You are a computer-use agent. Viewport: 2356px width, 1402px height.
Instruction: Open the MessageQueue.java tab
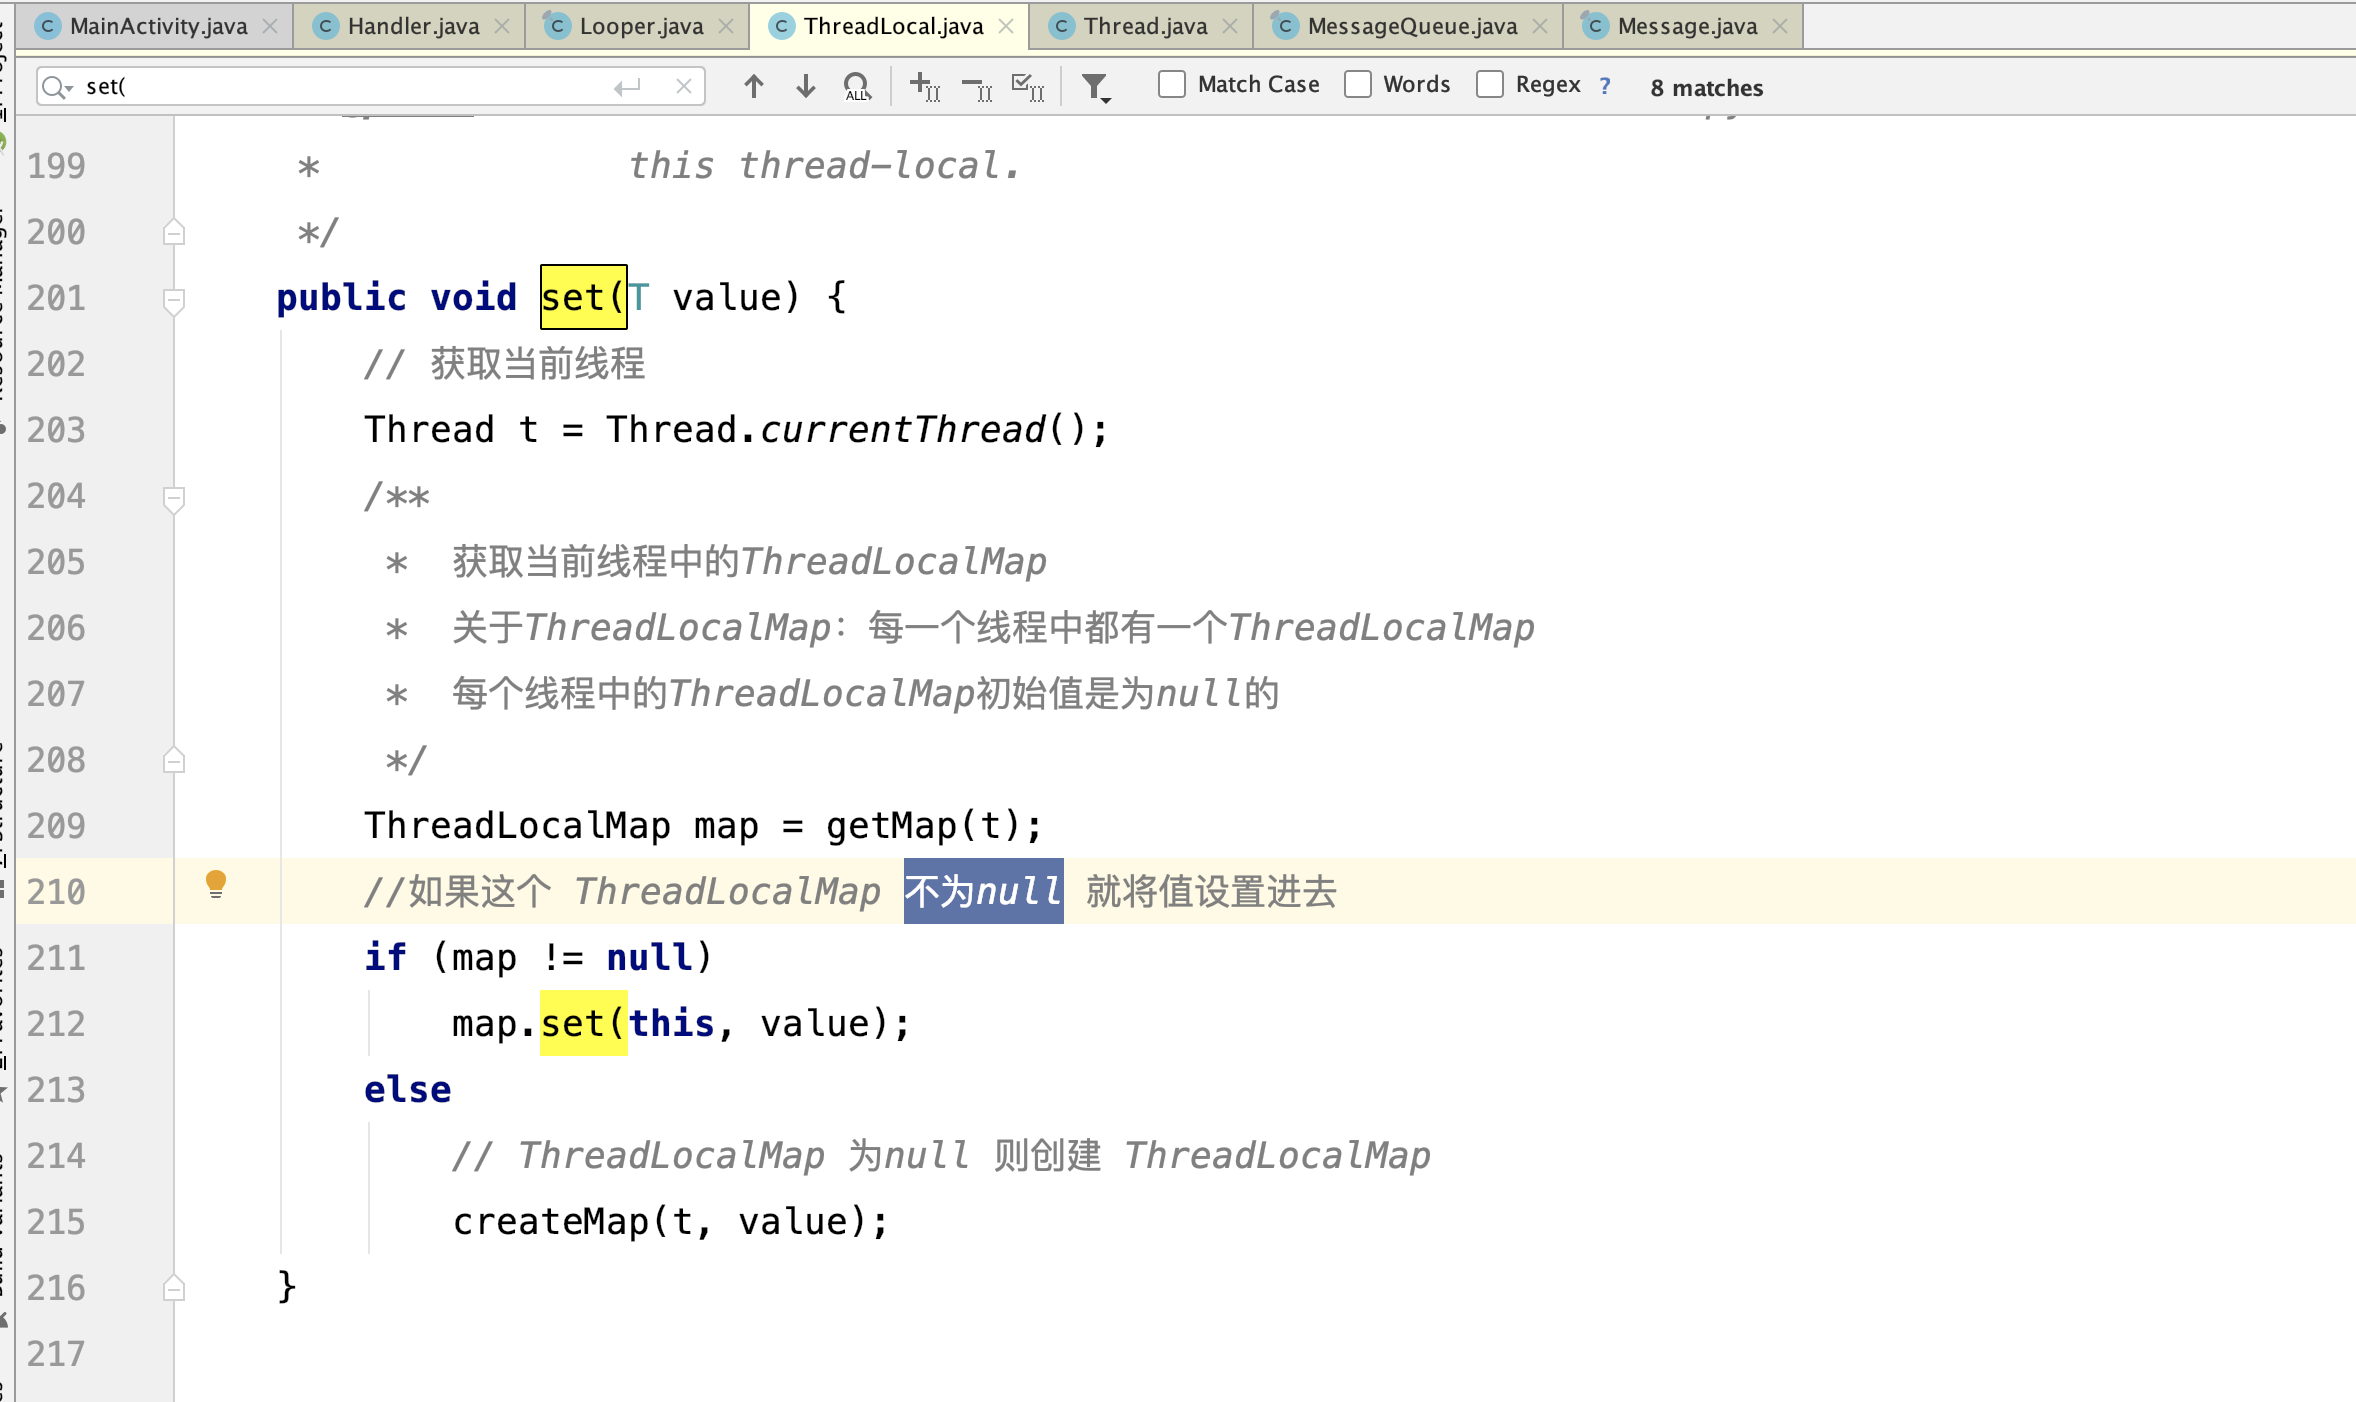pyautogui.click(x=1411, y=26)
